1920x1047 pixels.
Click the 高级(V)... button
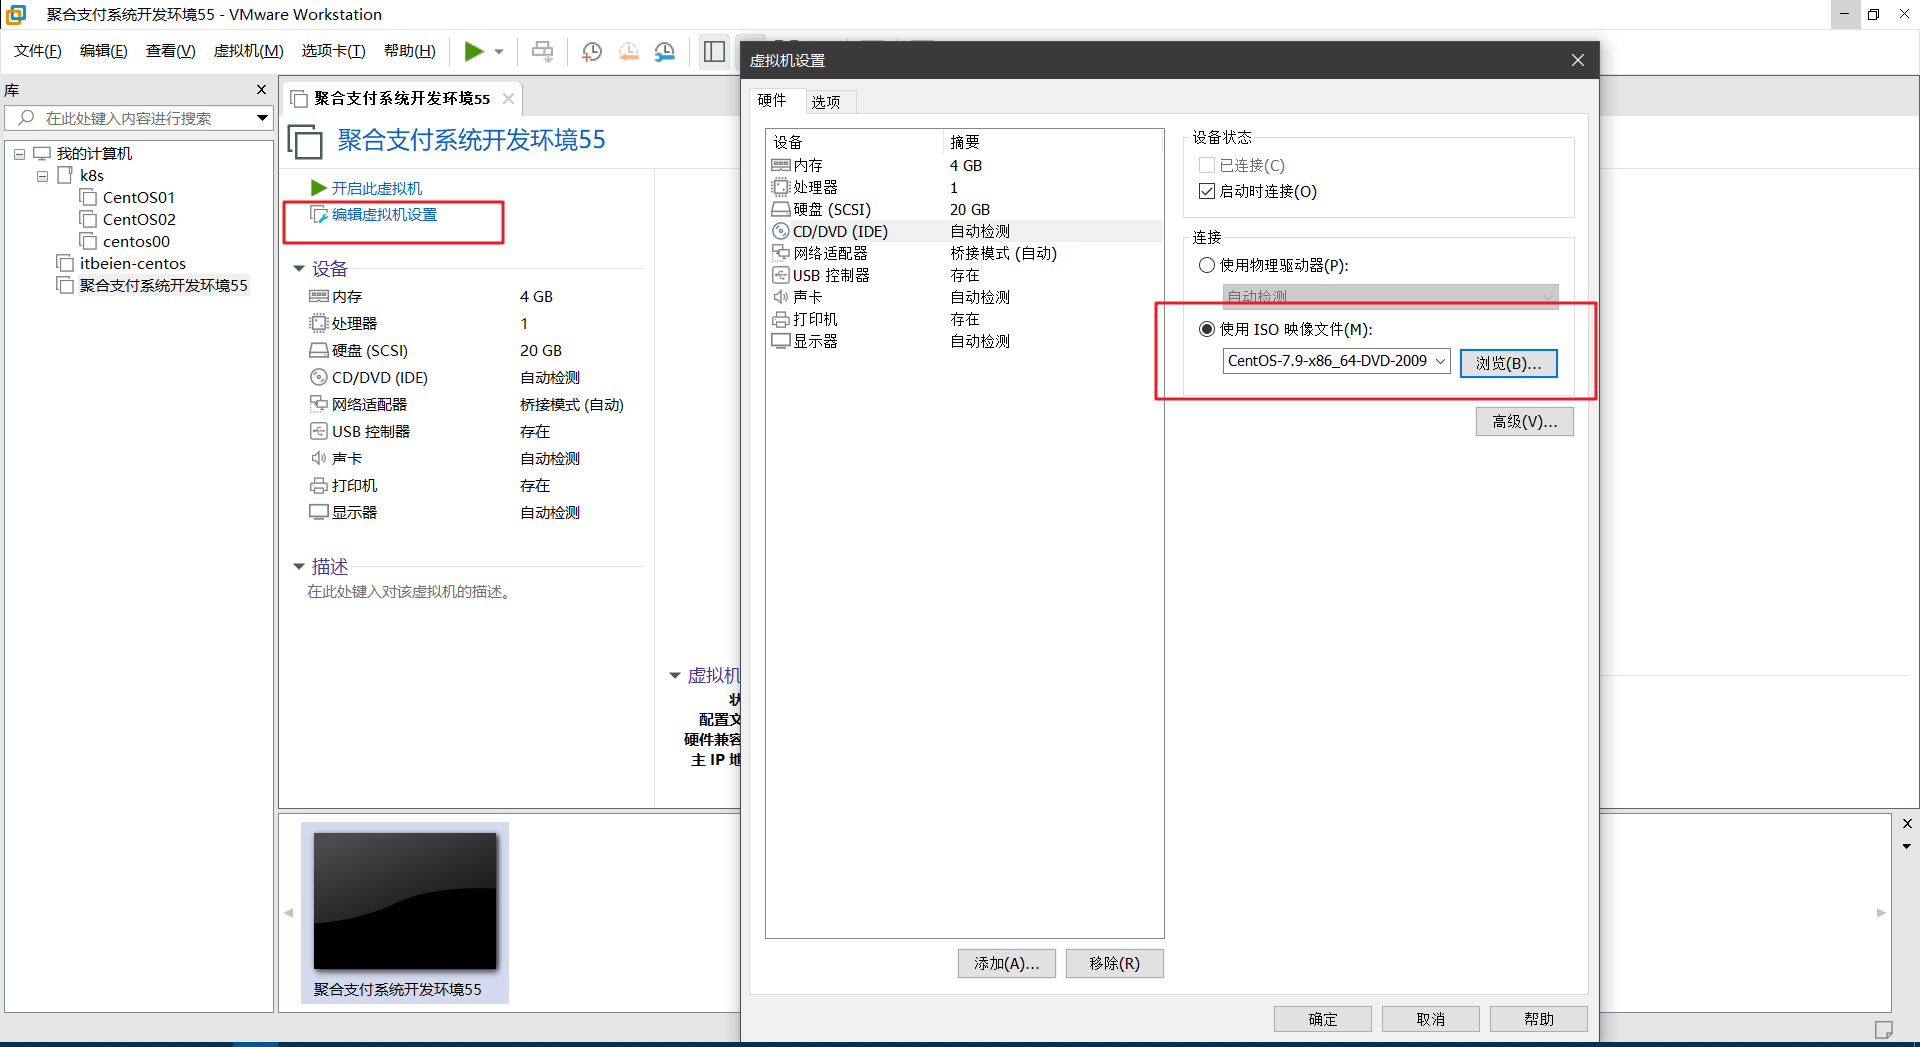tap(1525, 421)
